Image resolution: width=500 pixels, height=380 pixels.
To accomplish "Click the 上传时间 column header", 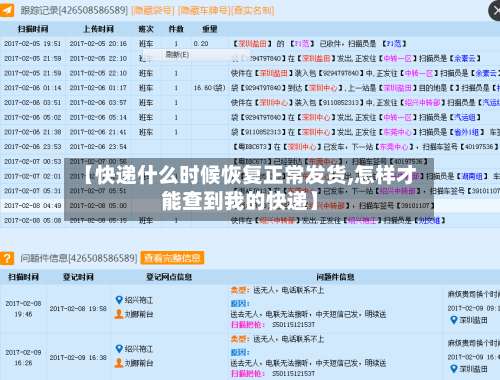I will click(98, 29).
